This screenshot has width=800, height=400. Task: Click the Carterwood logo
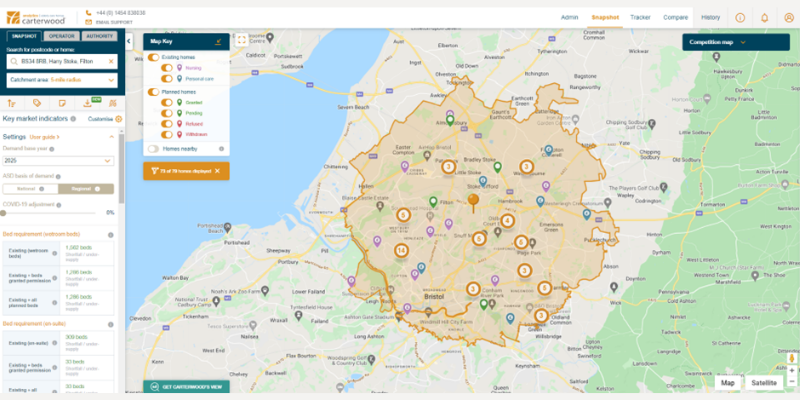click(36, 18)
